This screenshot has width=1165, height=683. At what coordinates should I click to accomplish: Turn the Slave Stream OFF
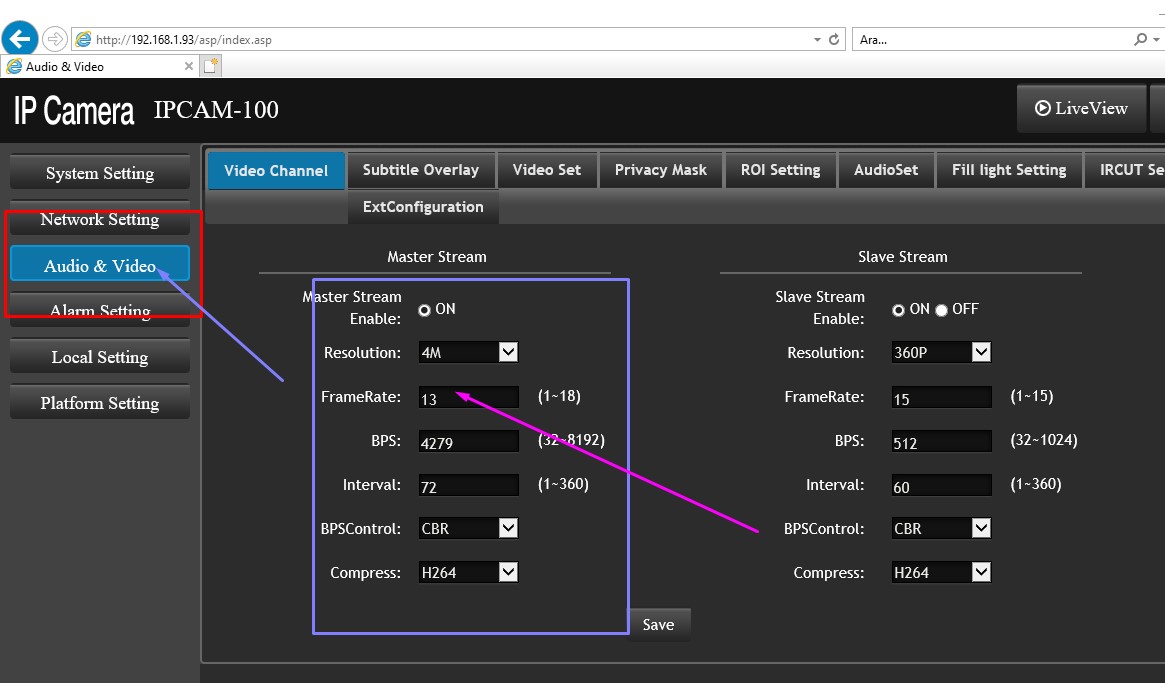tap(941, 310)
